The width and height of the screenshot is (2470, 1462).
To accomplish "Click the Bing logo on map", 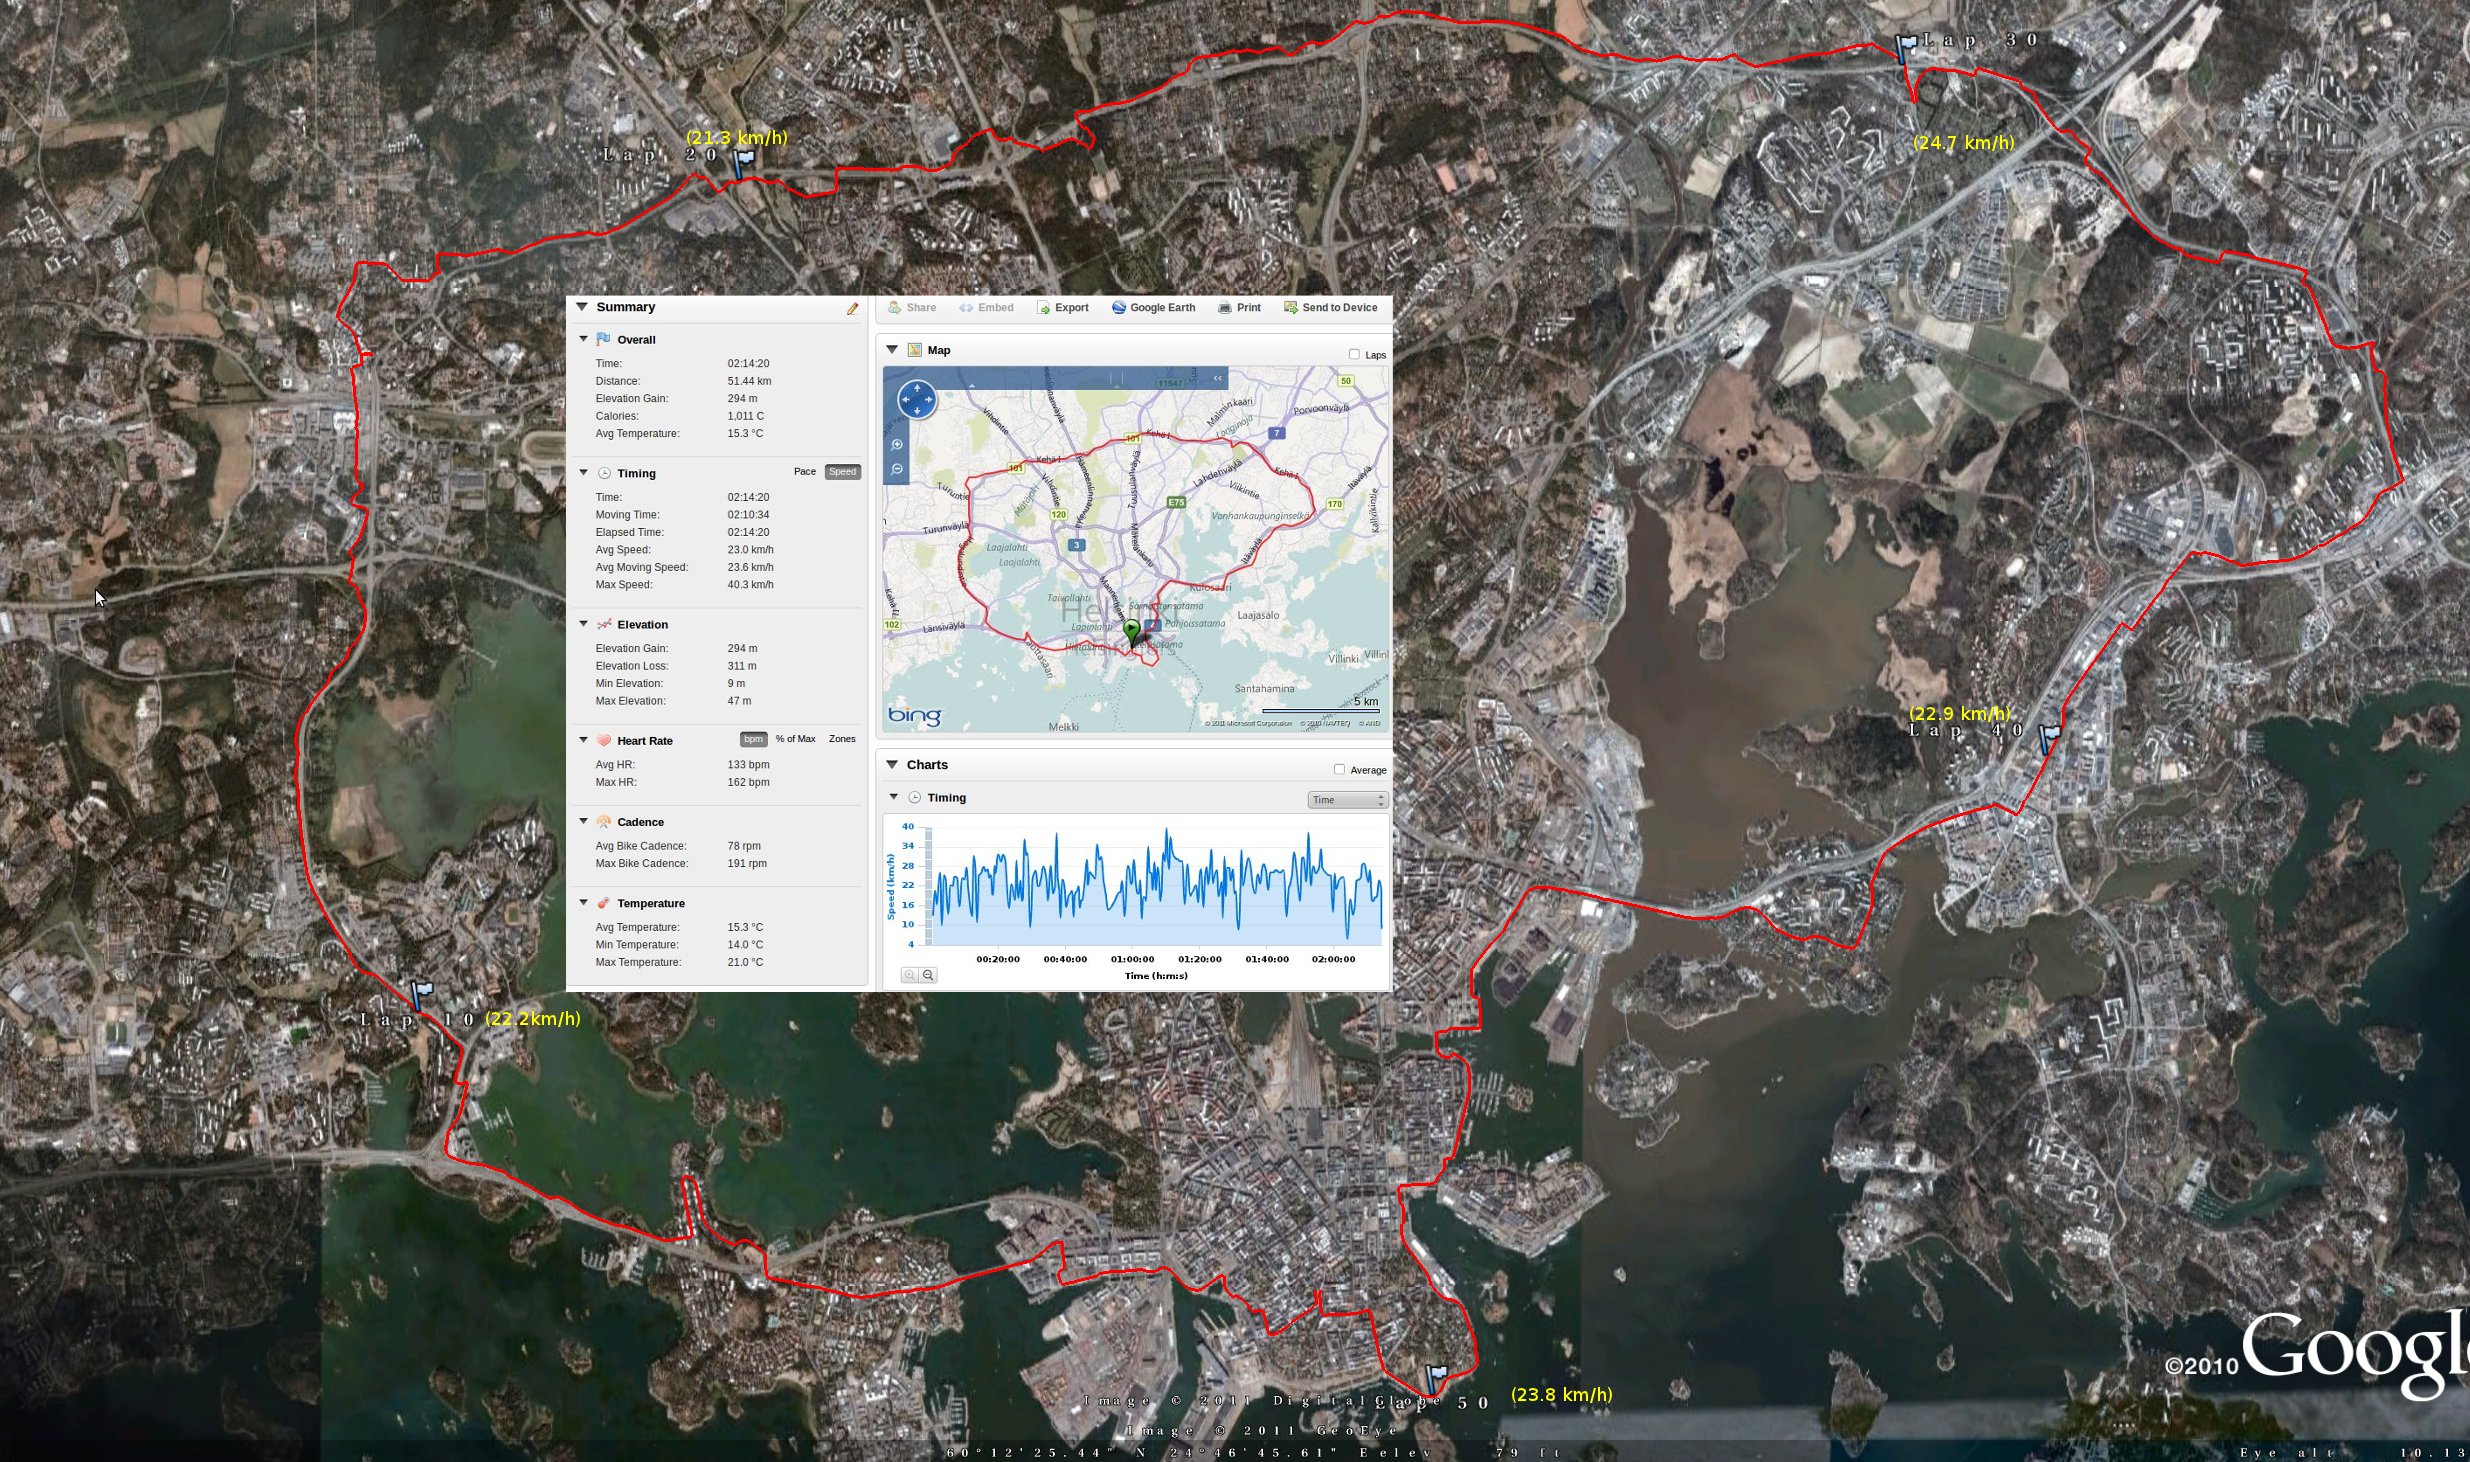I will click(914, 715).
